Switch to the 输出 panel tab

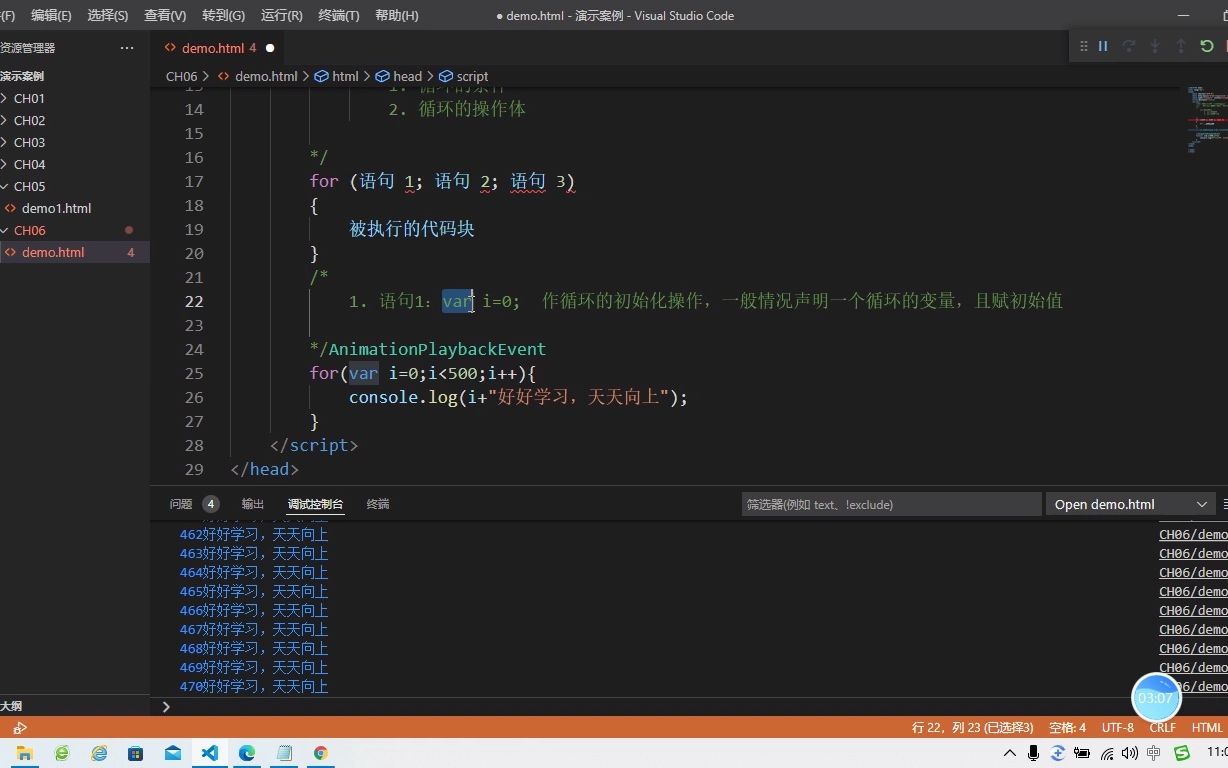(x=252, y=504)
